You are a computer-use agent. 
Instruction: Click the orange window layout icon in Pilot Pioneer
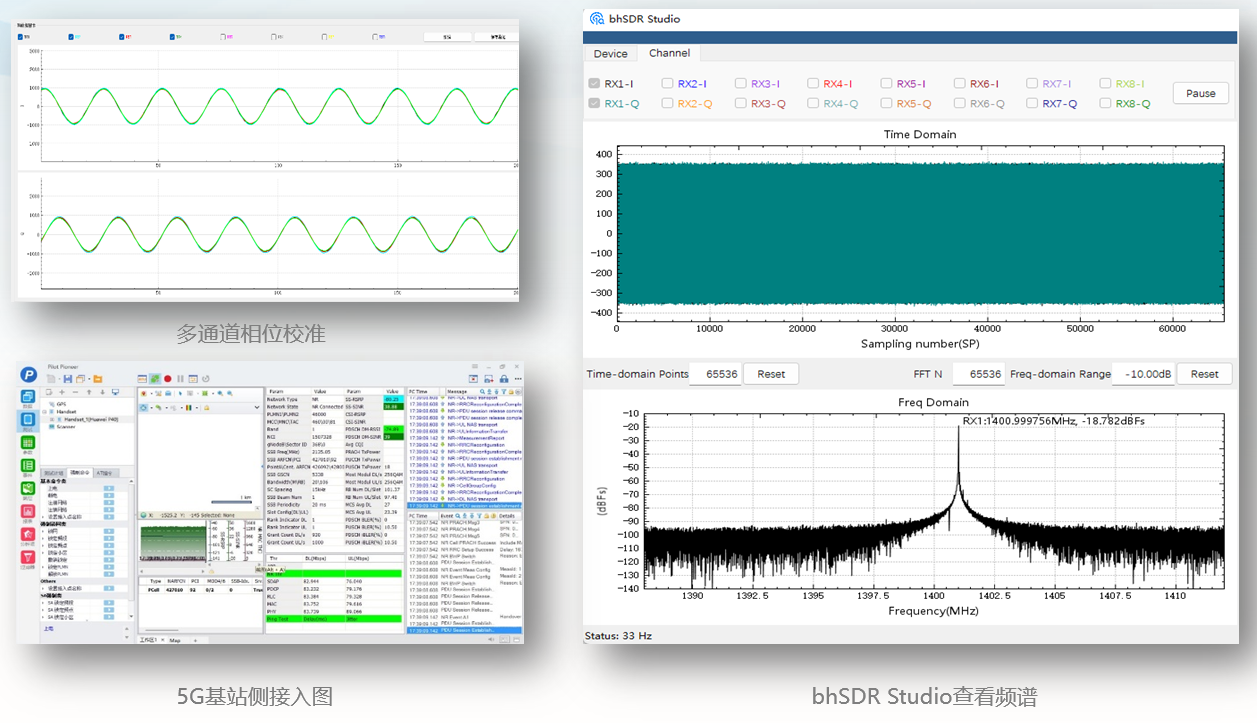[80, 379]
